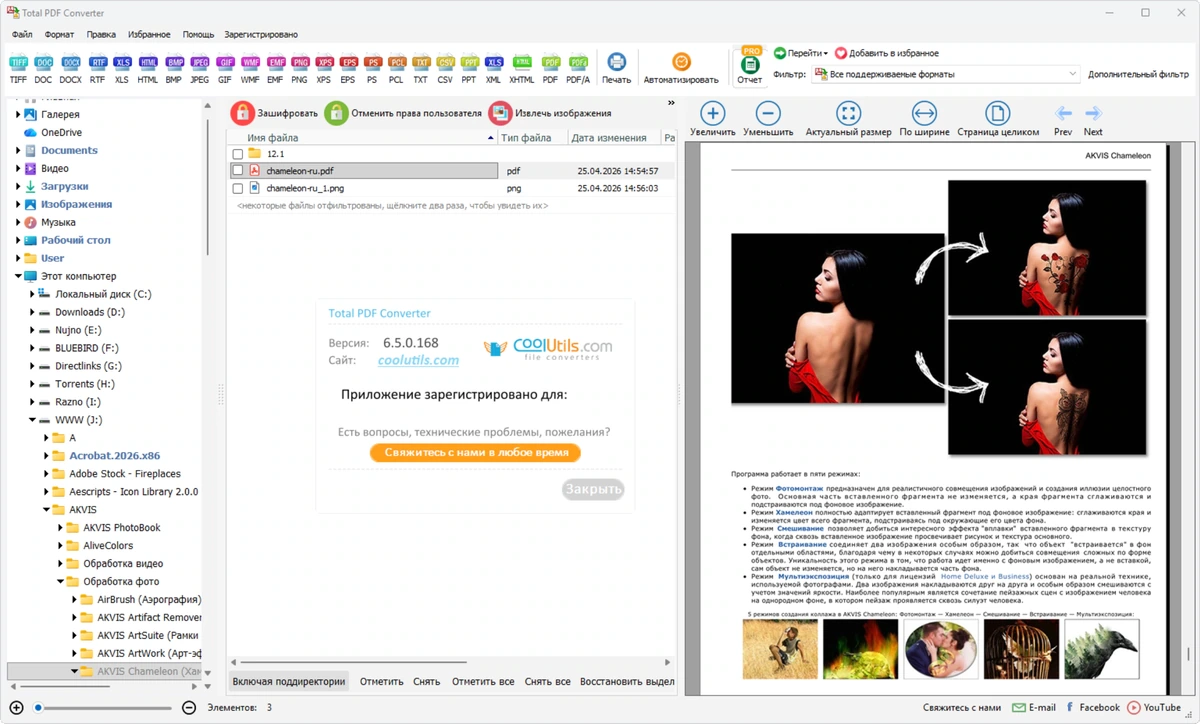Expand the Documents tree node

pyautogui.click(x=18, y=150)
